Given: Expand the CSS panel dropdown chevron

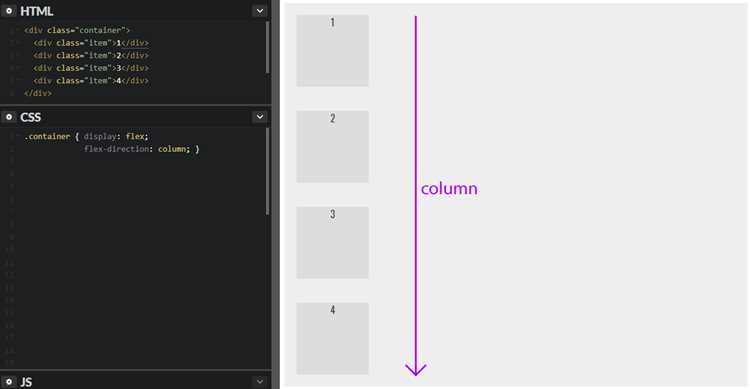Looking at the screenshot, I should coord(260,117).
